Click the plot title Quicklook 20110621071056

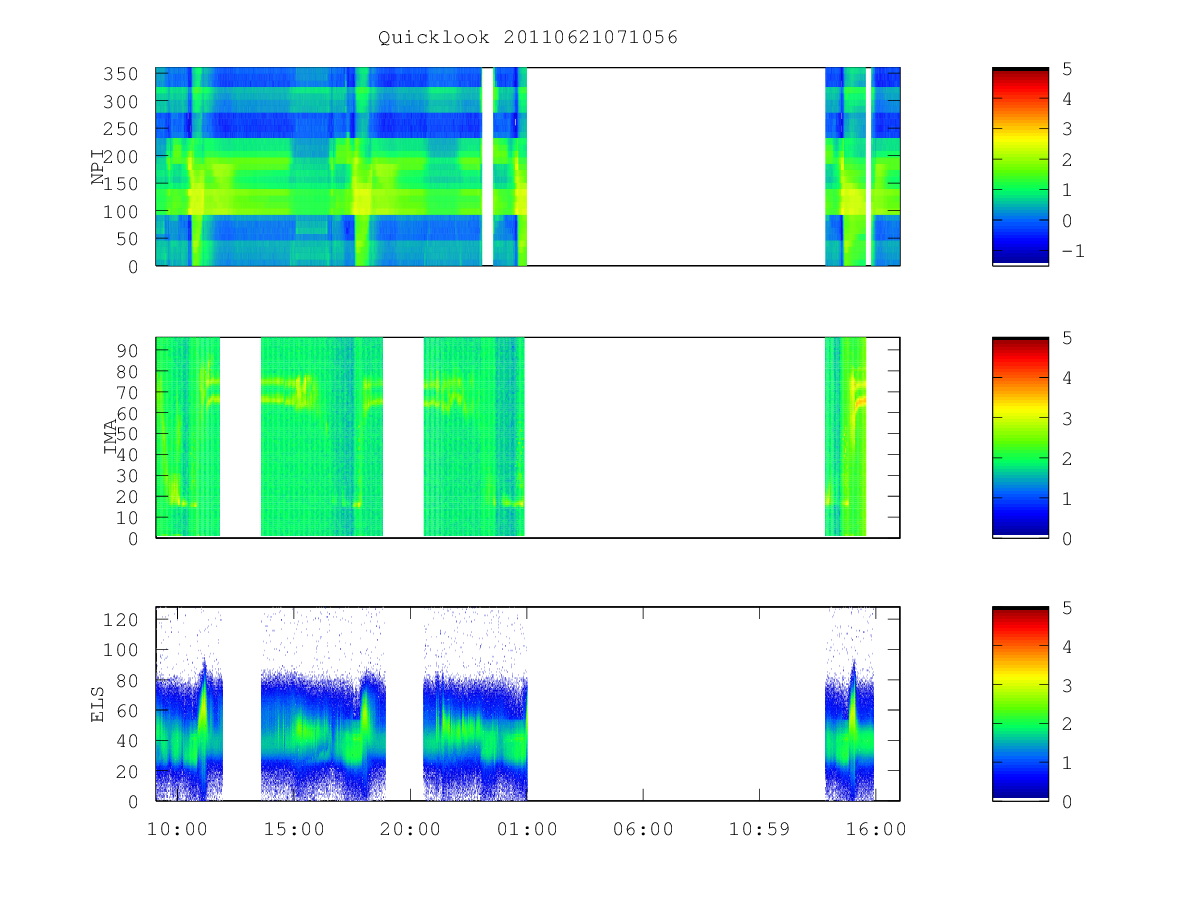pyautogui.click(x=528, y=37)
